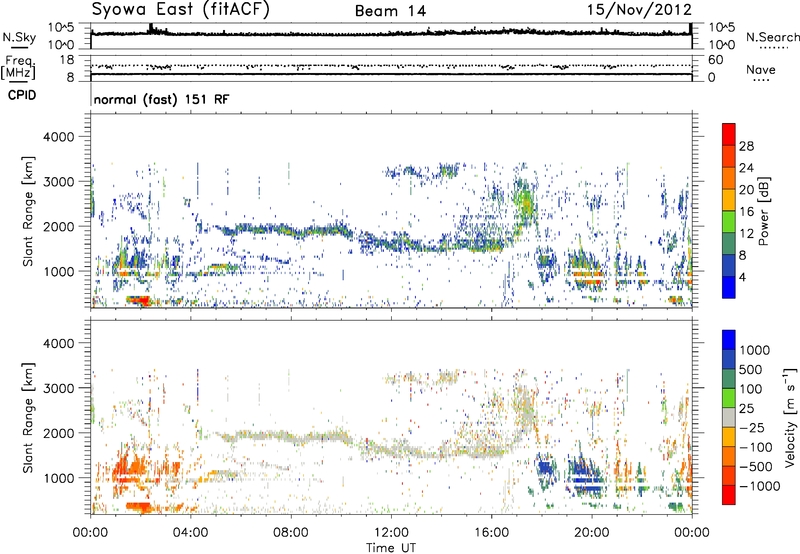Screen dimensions: 800x554
Task: Click the '18' frequency axis tick
Action: point(66,60)
